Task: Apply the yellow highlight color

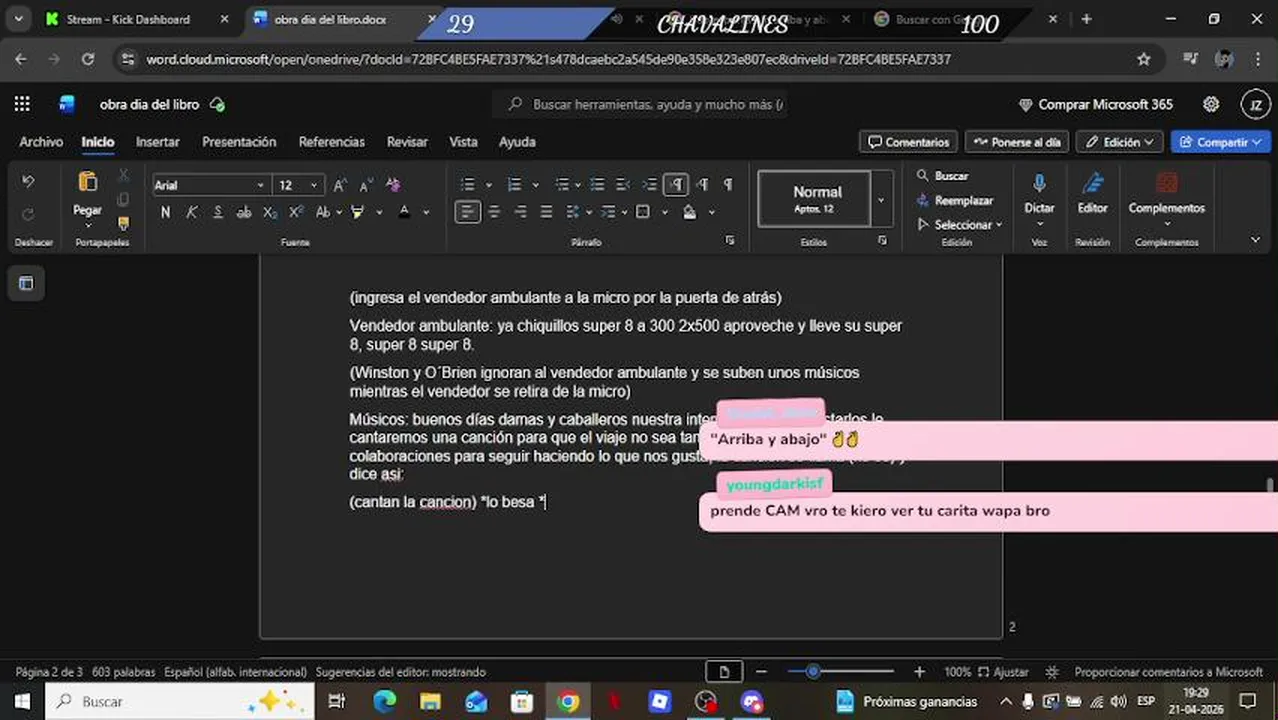Action: click(357, 212)
